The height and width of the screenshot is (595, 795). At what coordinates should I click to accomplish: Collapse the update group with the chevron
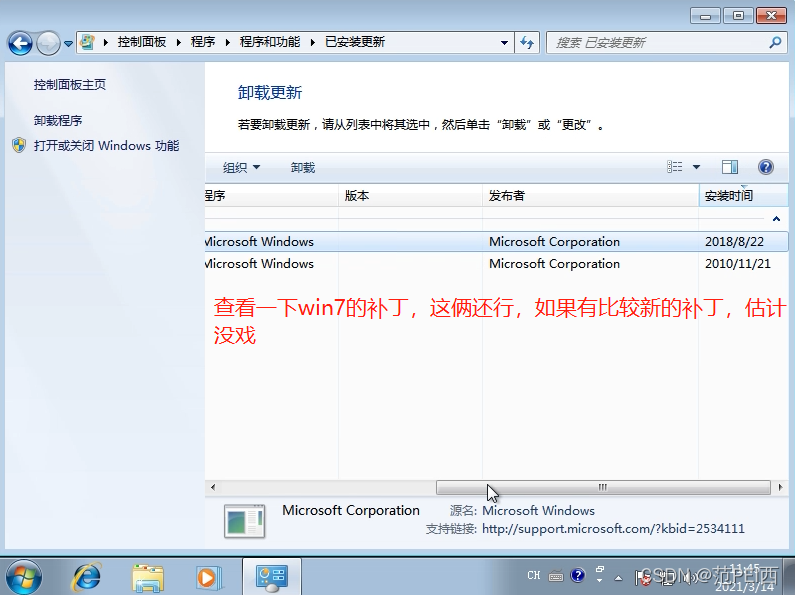(x=776, y=219)
